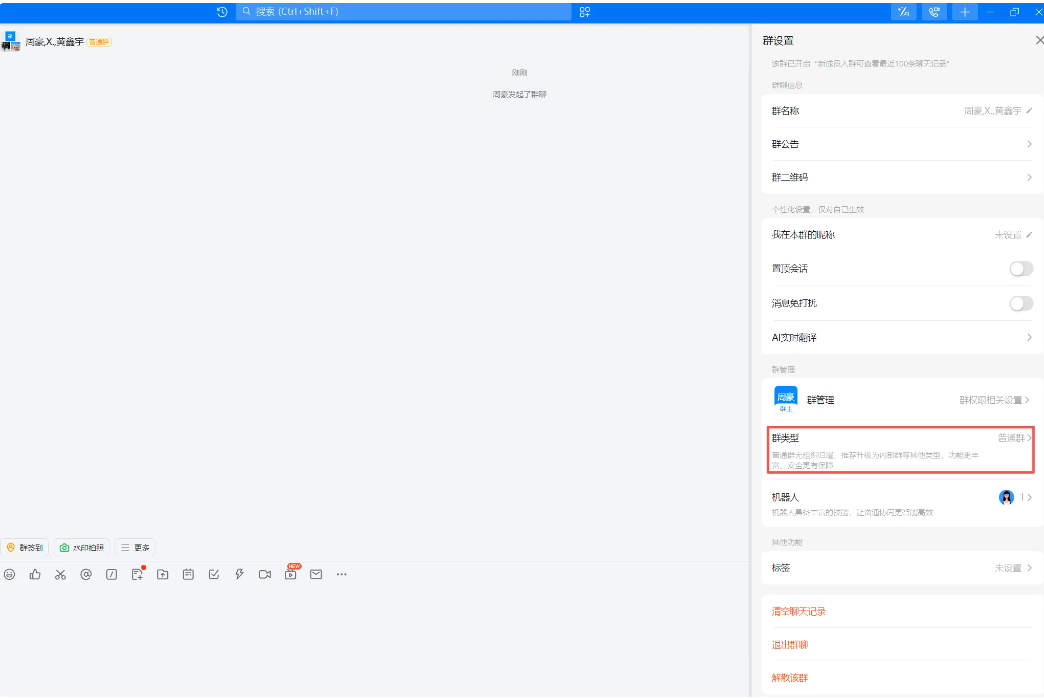
Task: Click 解散该群 to disband group
Action: (x=790, y=678)
